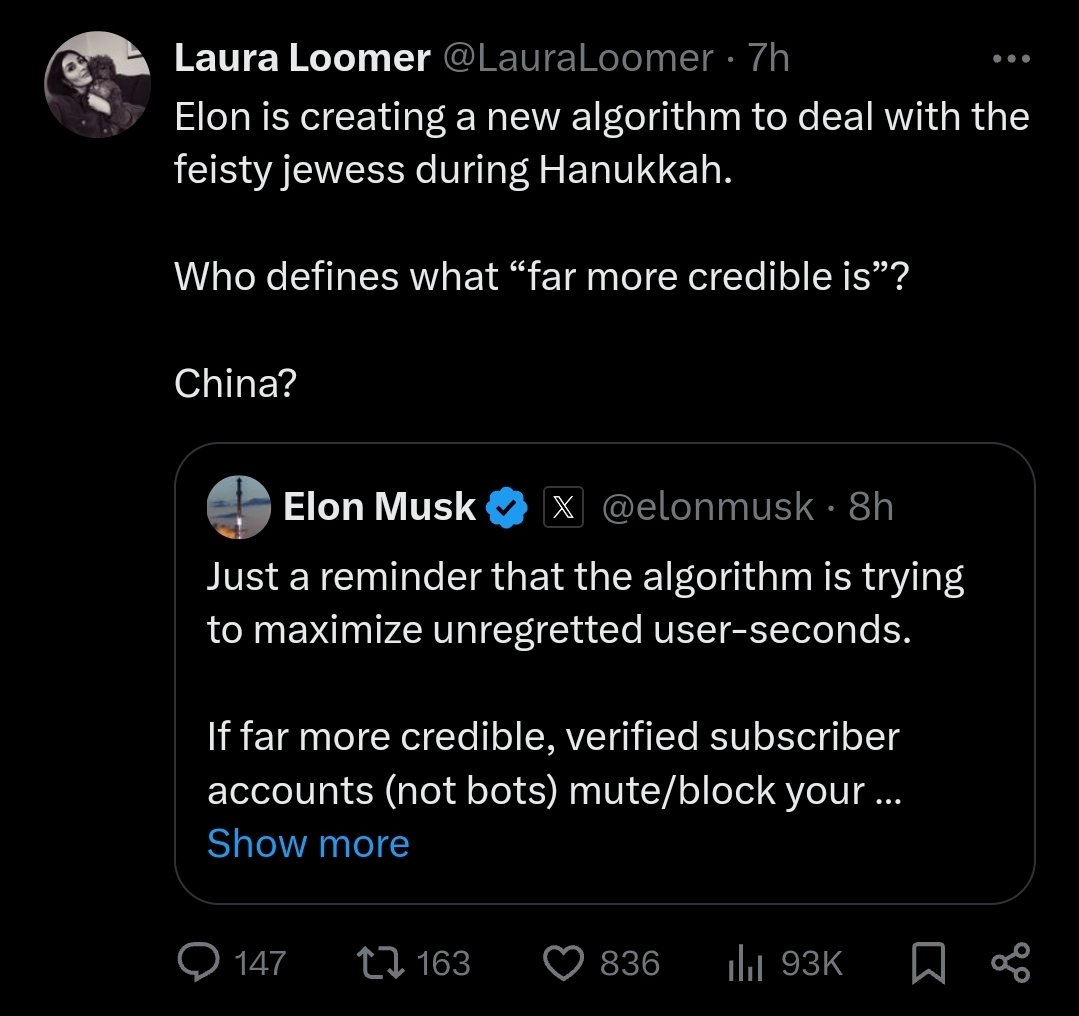Click the Elon Musk display name
Screen dimensions: 1079x1016
click(379, 508)
